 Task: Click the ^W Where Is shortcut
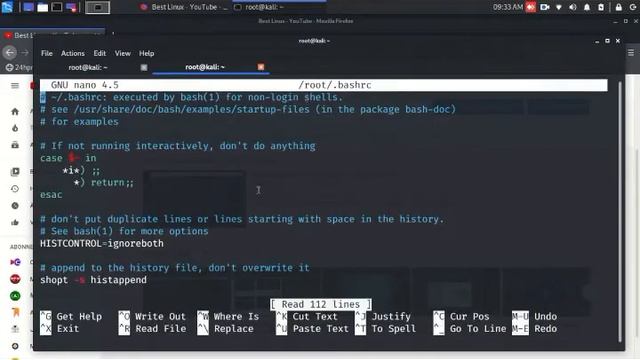pyautogui.click(x=228, y=317)
